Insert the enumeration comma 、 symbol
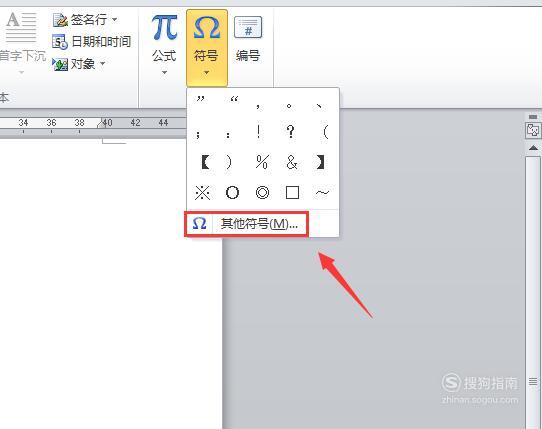542x429 pixels. (319, 106)
